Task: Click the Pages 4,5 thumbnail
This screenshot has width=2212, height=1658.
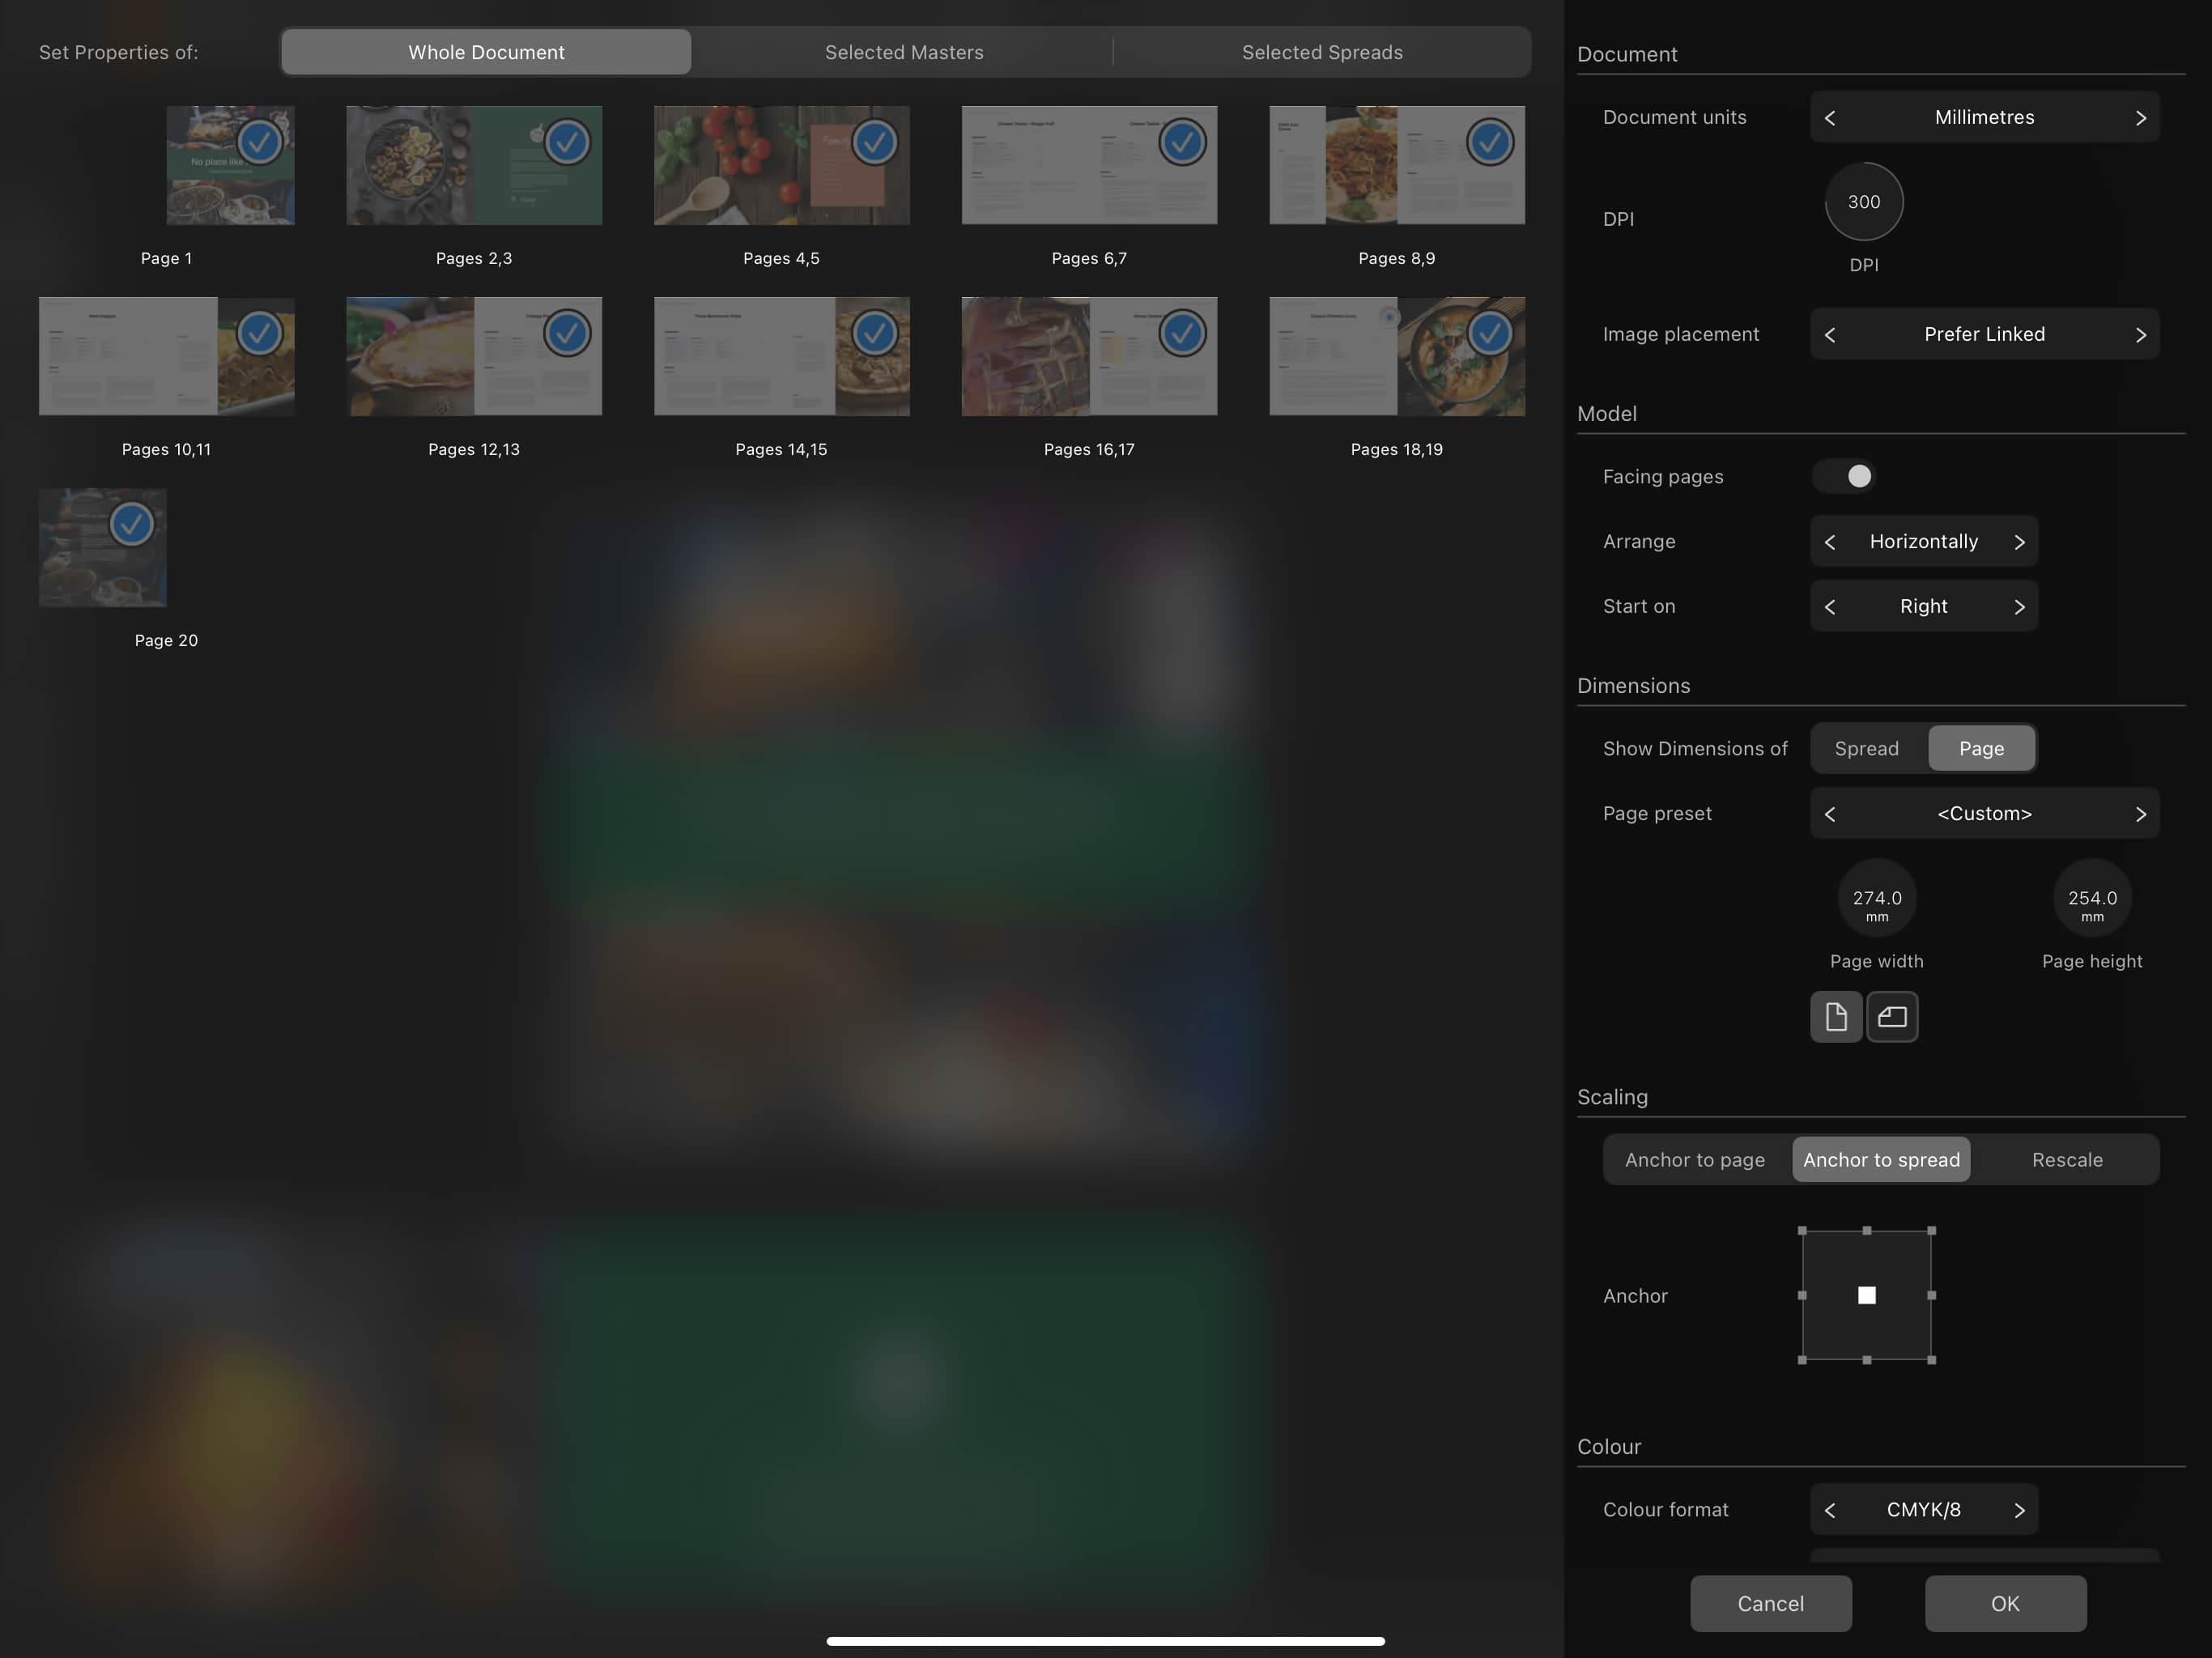Action: pyautogui.click(x=781, y=164)
